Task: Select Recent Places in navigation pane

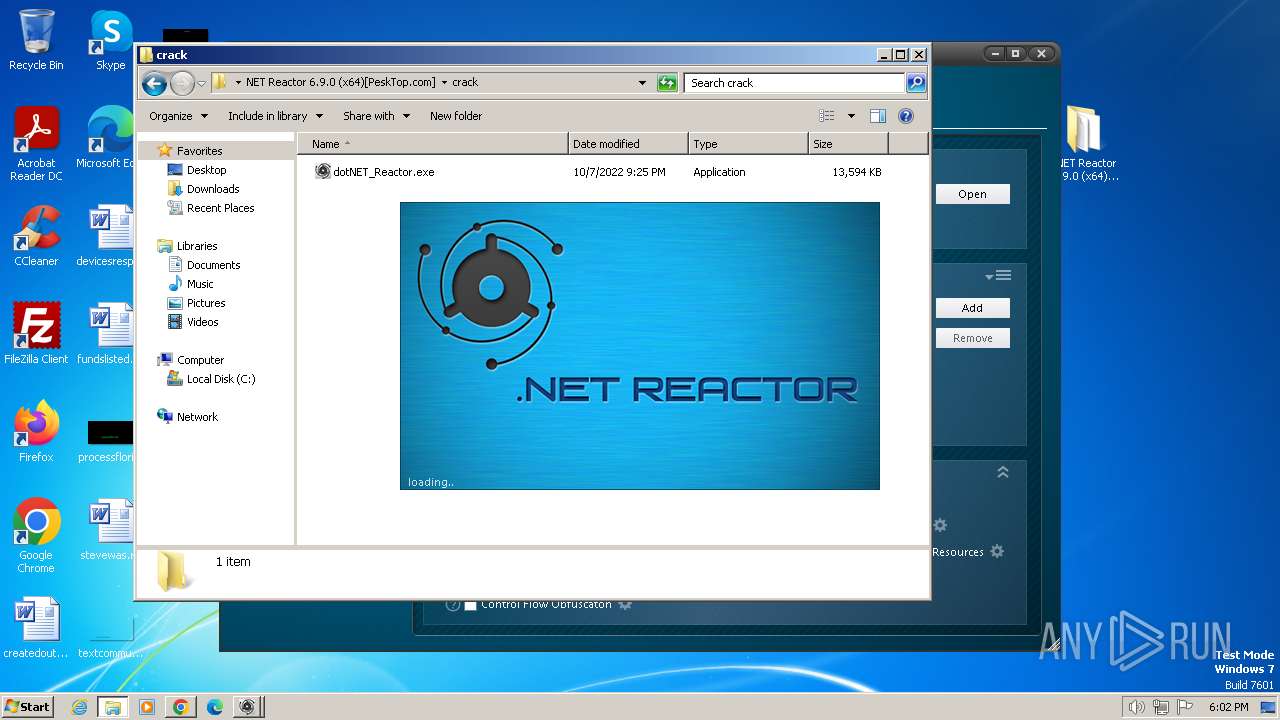Action: click(x=220, y=208)
